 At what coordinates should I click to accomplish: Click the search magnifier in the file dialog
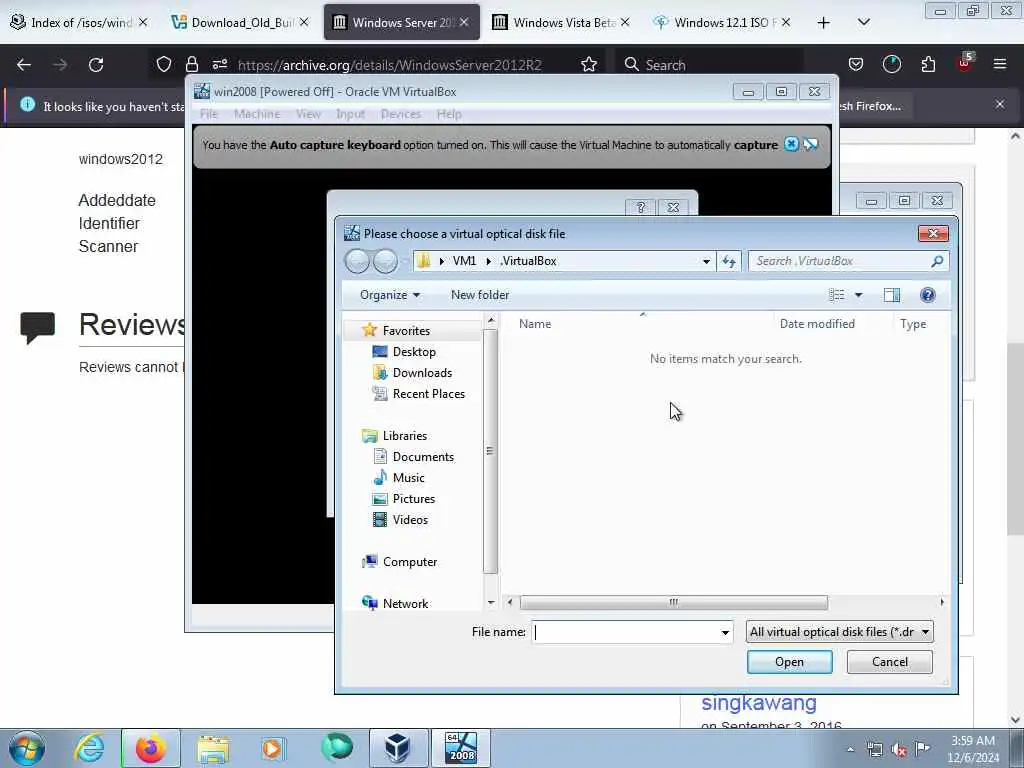click(x=937, y=261)
